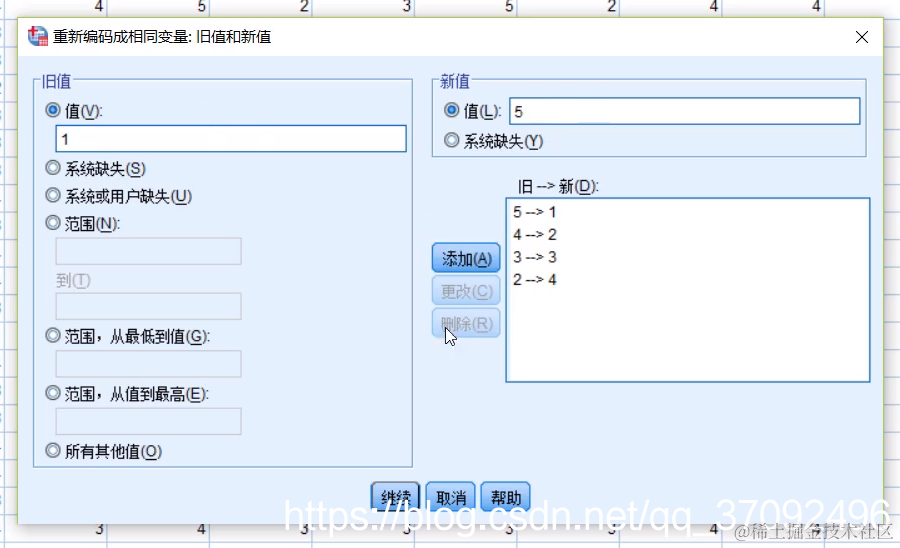Click the lowest-to-value range input field
Image resolution: width=900 pixels, height=548 pixels.
click(149, 364)
